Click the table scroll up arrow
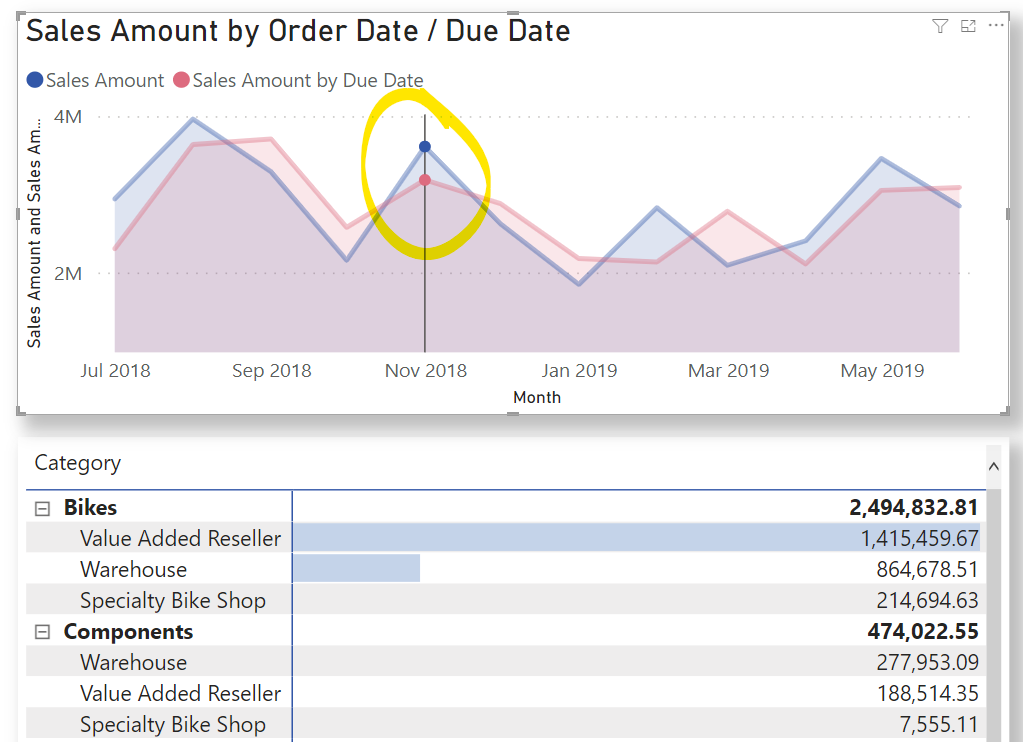 pos(994,466)
